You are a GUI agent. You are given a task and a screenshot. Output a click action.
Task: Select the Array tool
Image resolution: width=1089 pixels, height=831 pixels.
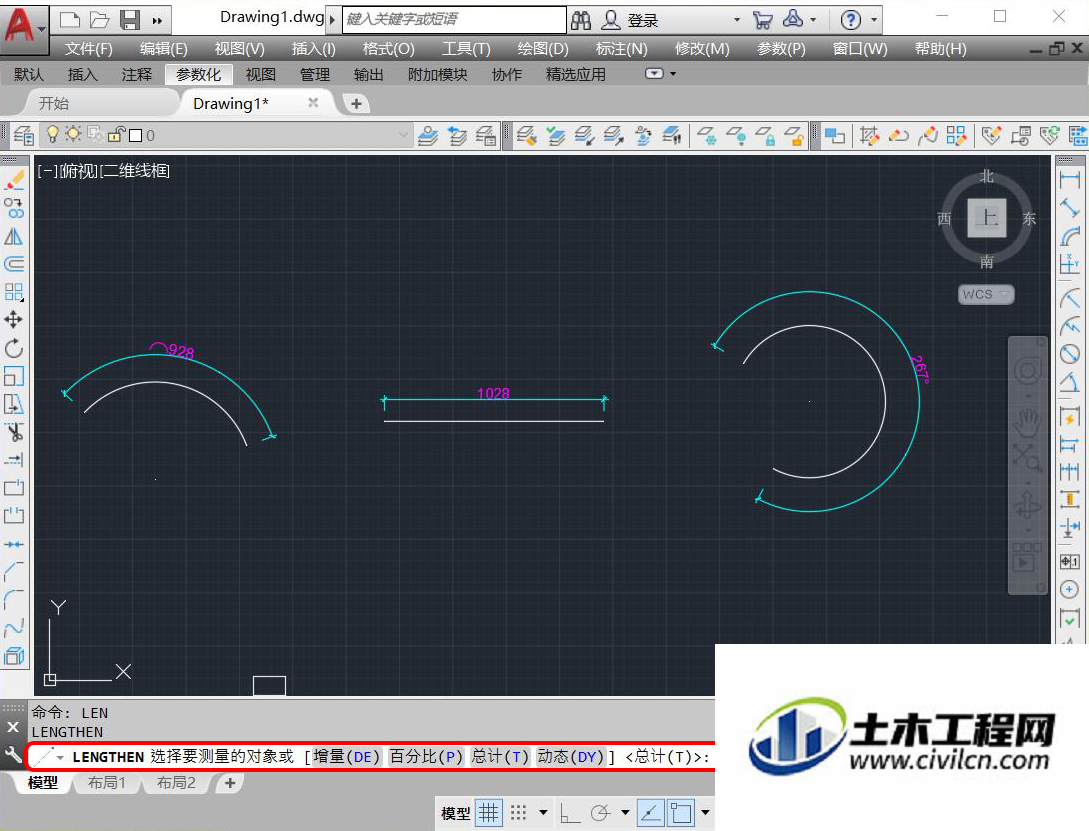[14, 292]
